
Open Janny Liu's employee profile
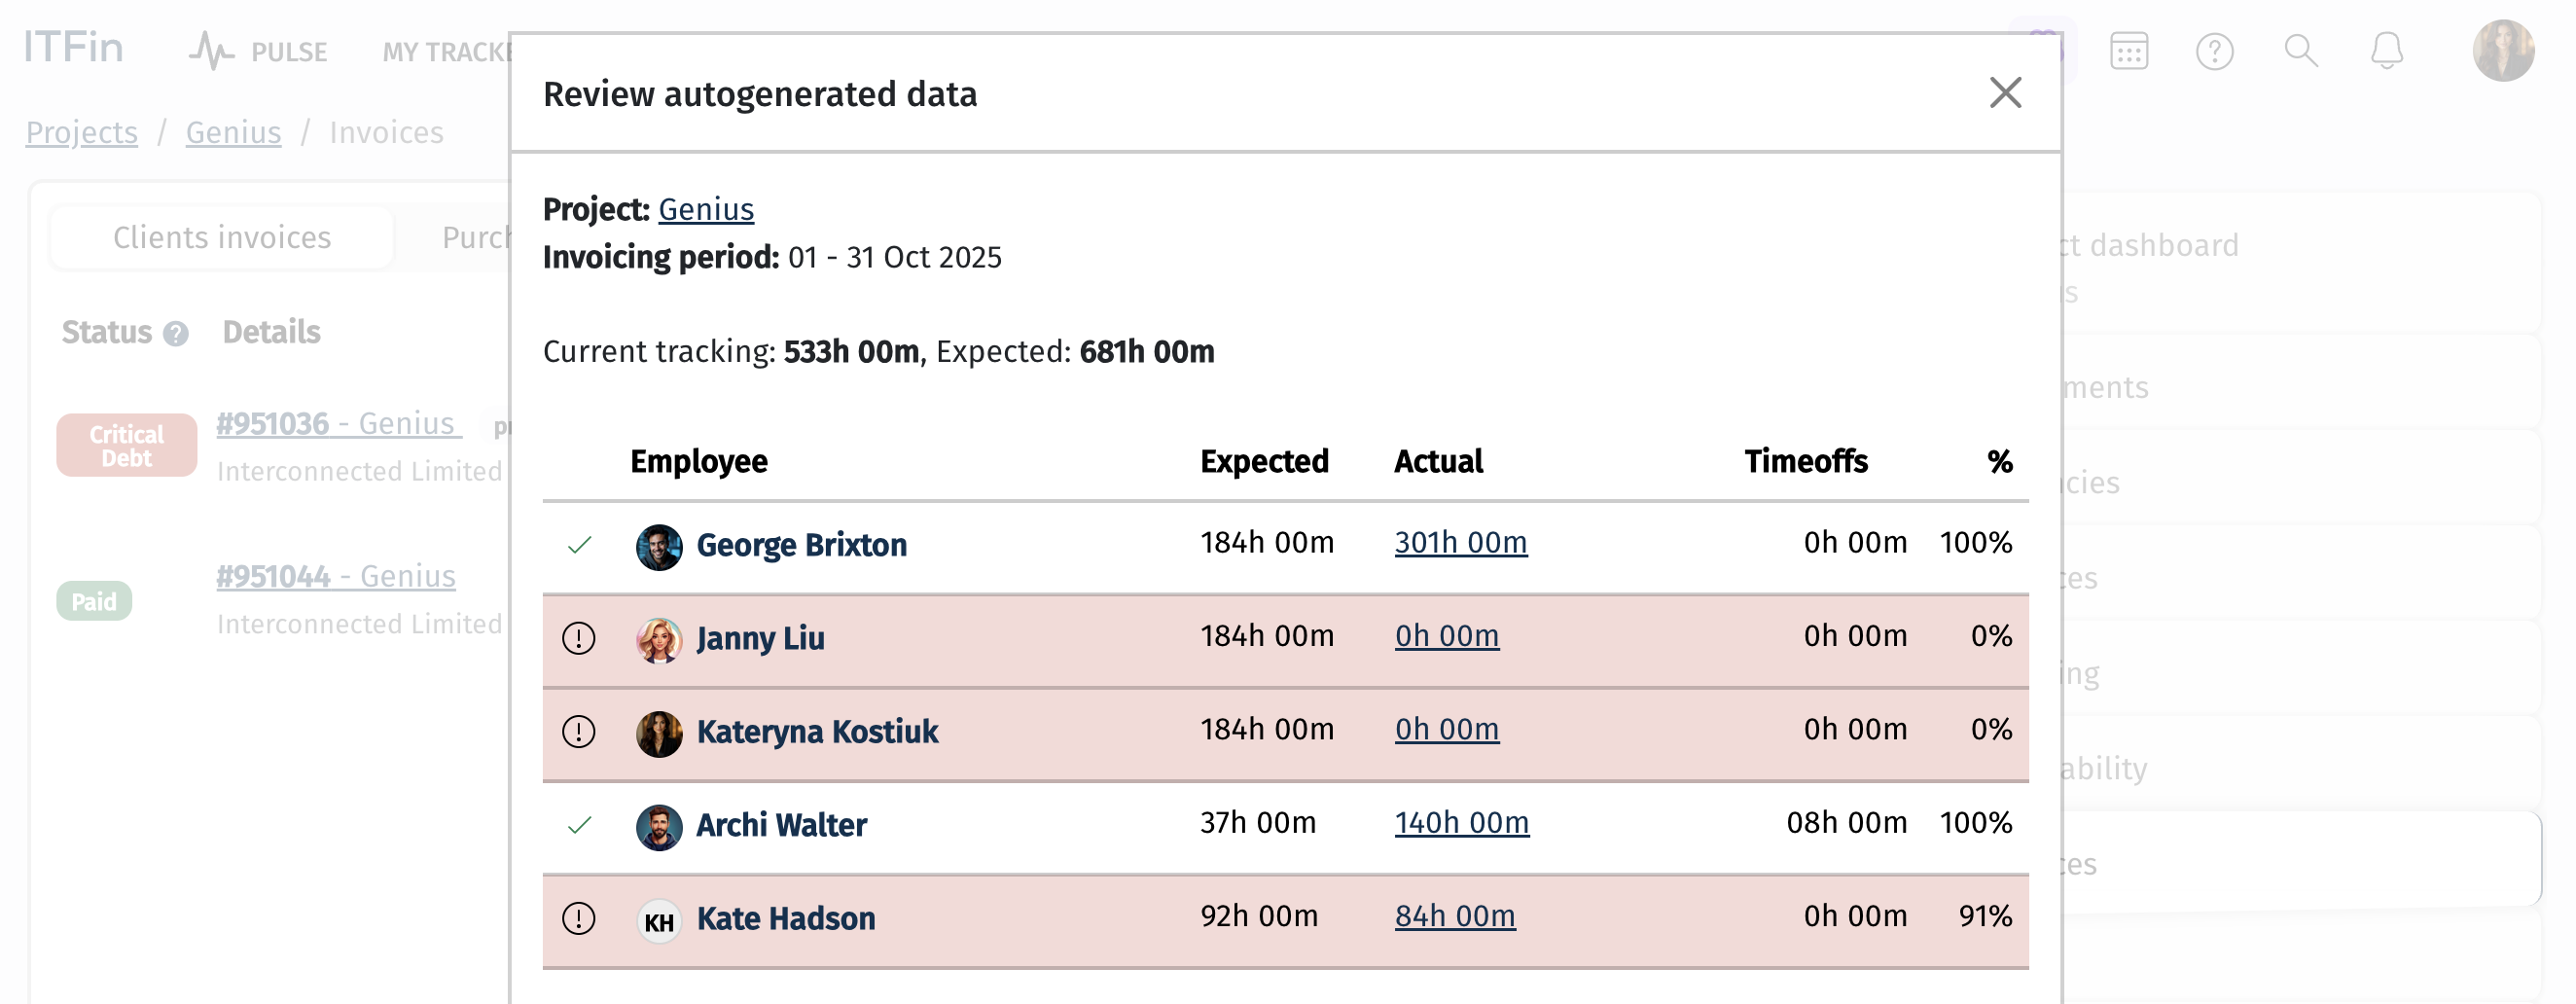point(760,638)
